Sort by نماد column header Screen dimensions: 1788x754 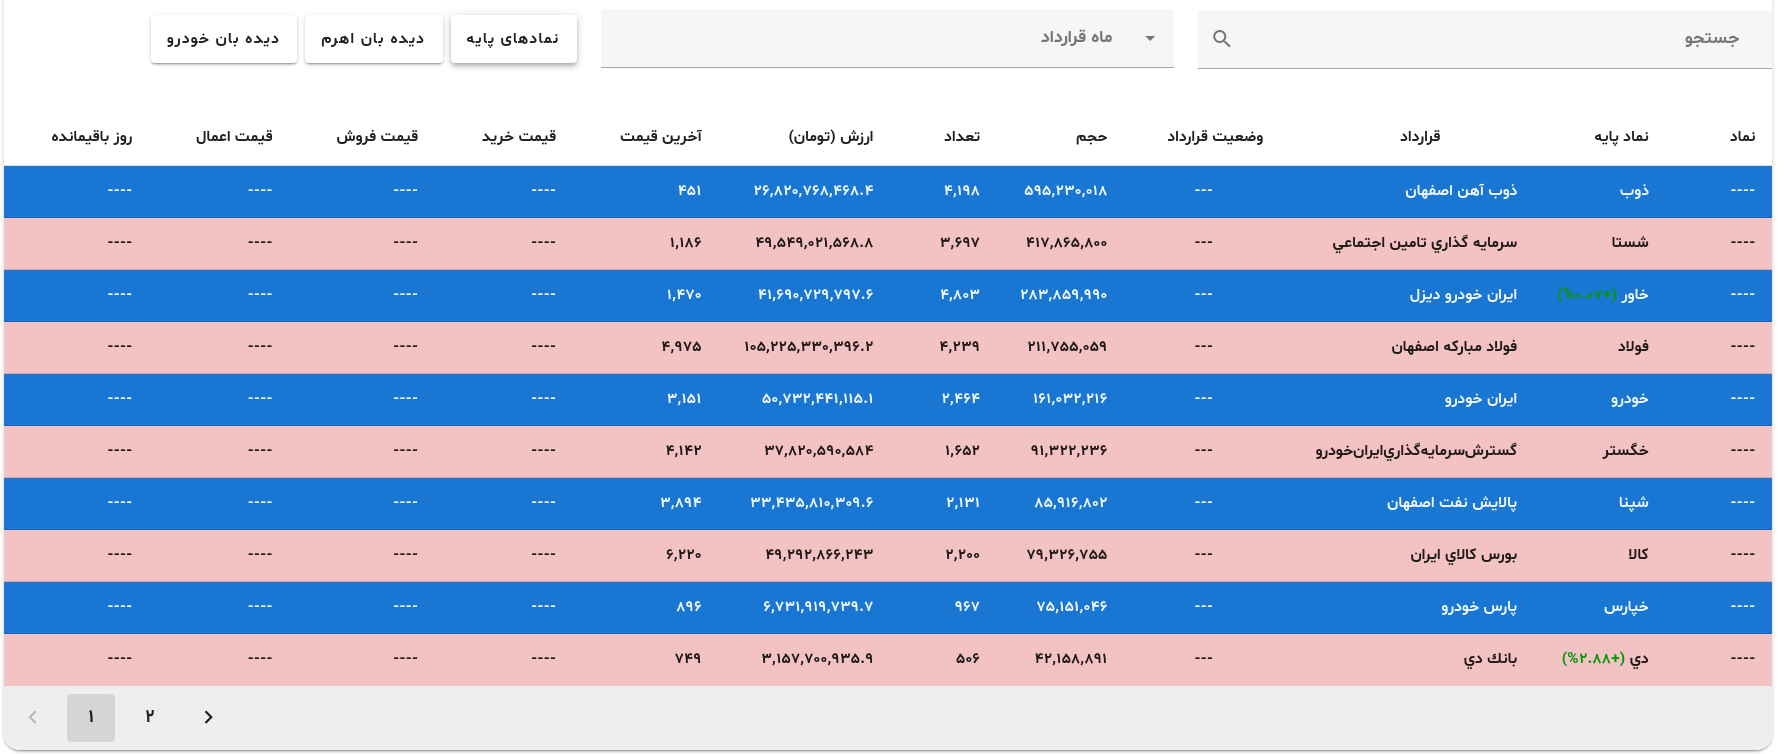[1743, 136]
